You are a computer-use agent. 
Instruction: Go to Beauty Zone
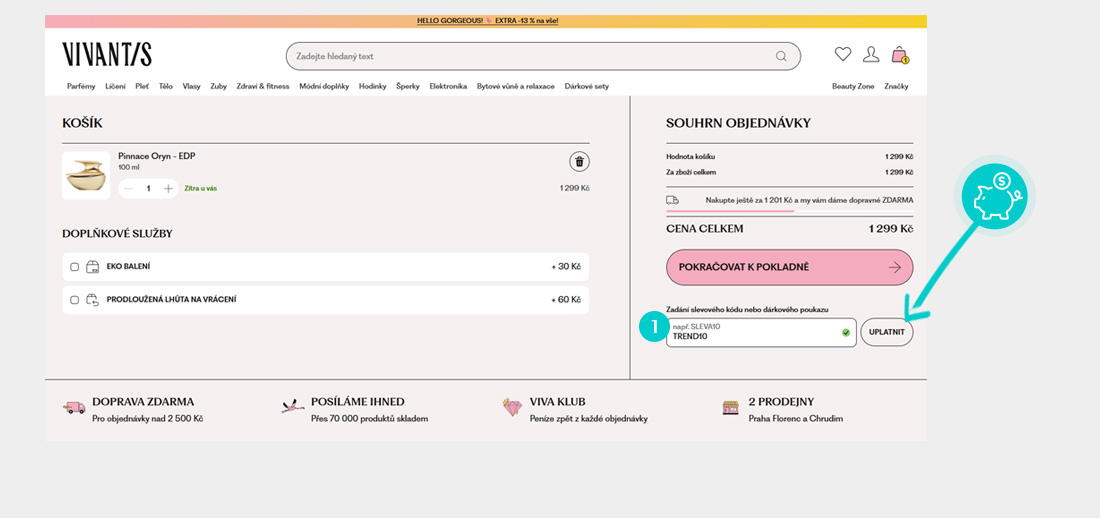(852, 86)
